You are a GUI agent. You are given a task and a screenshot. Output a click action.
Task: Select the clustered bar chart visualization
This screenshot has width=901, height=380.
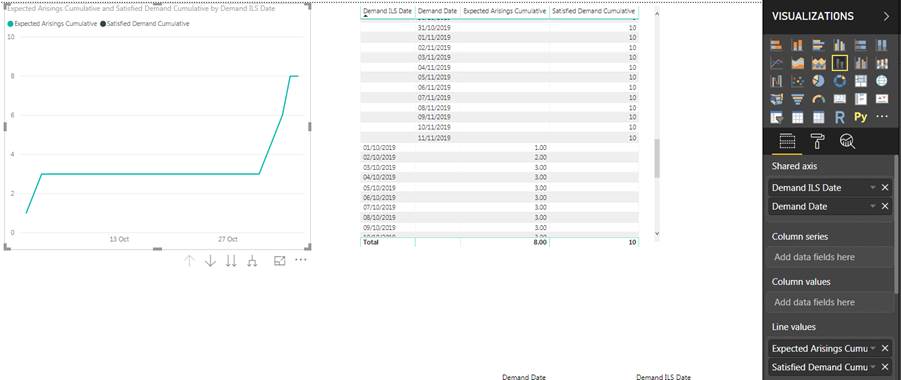point(819,45)
